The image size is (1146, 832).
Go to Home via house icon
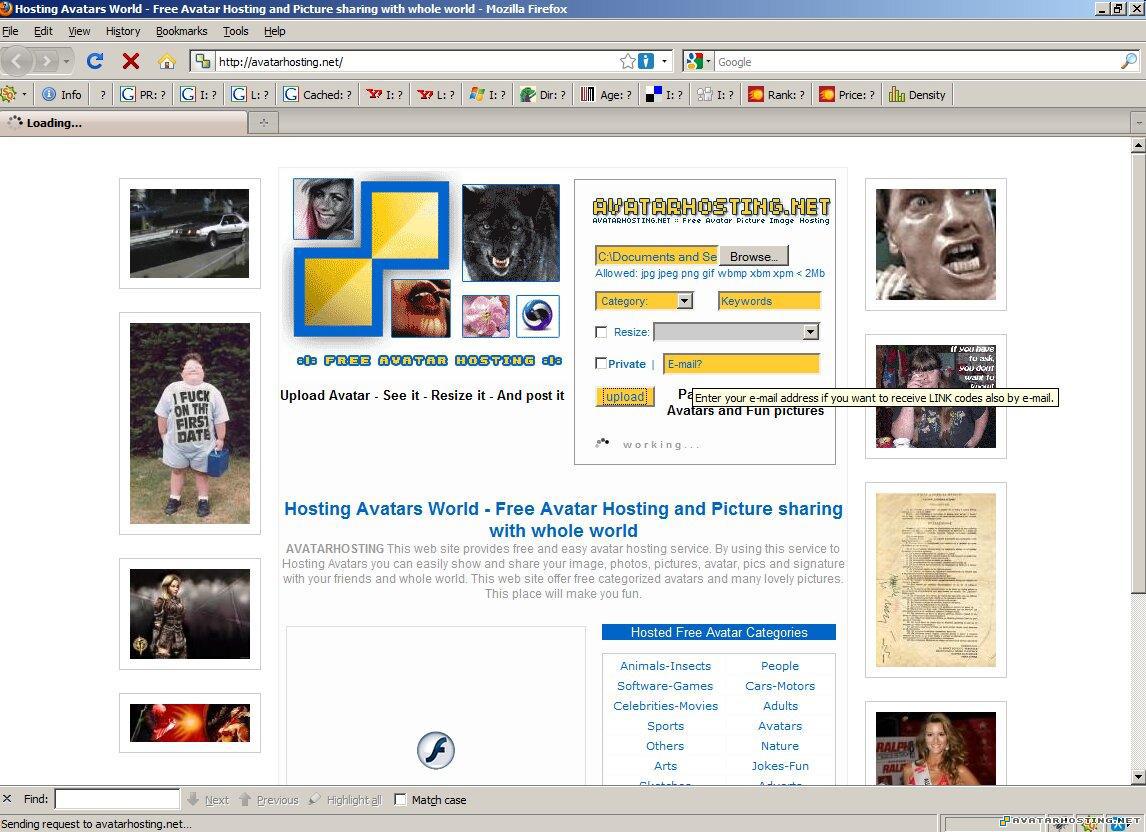click(x=166, y=61)
